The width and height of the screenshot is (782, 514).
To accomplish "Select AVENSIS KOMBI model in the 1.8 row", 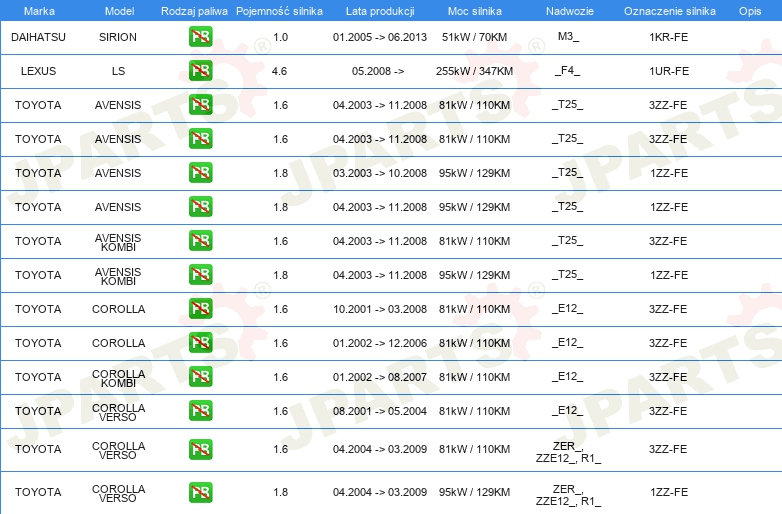I will click(x=118, y=276).
